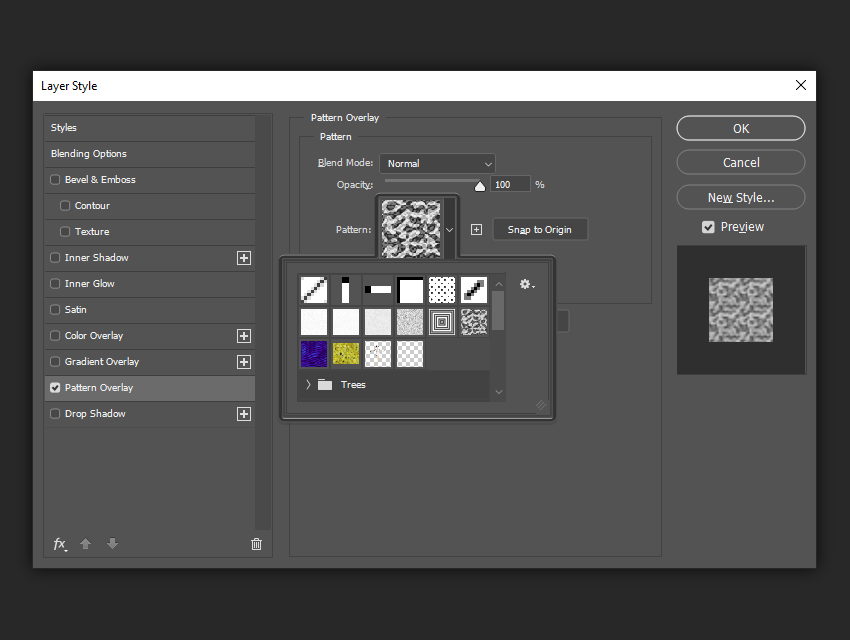Open the pattern picker gear settings menu

tap(526, 284)
